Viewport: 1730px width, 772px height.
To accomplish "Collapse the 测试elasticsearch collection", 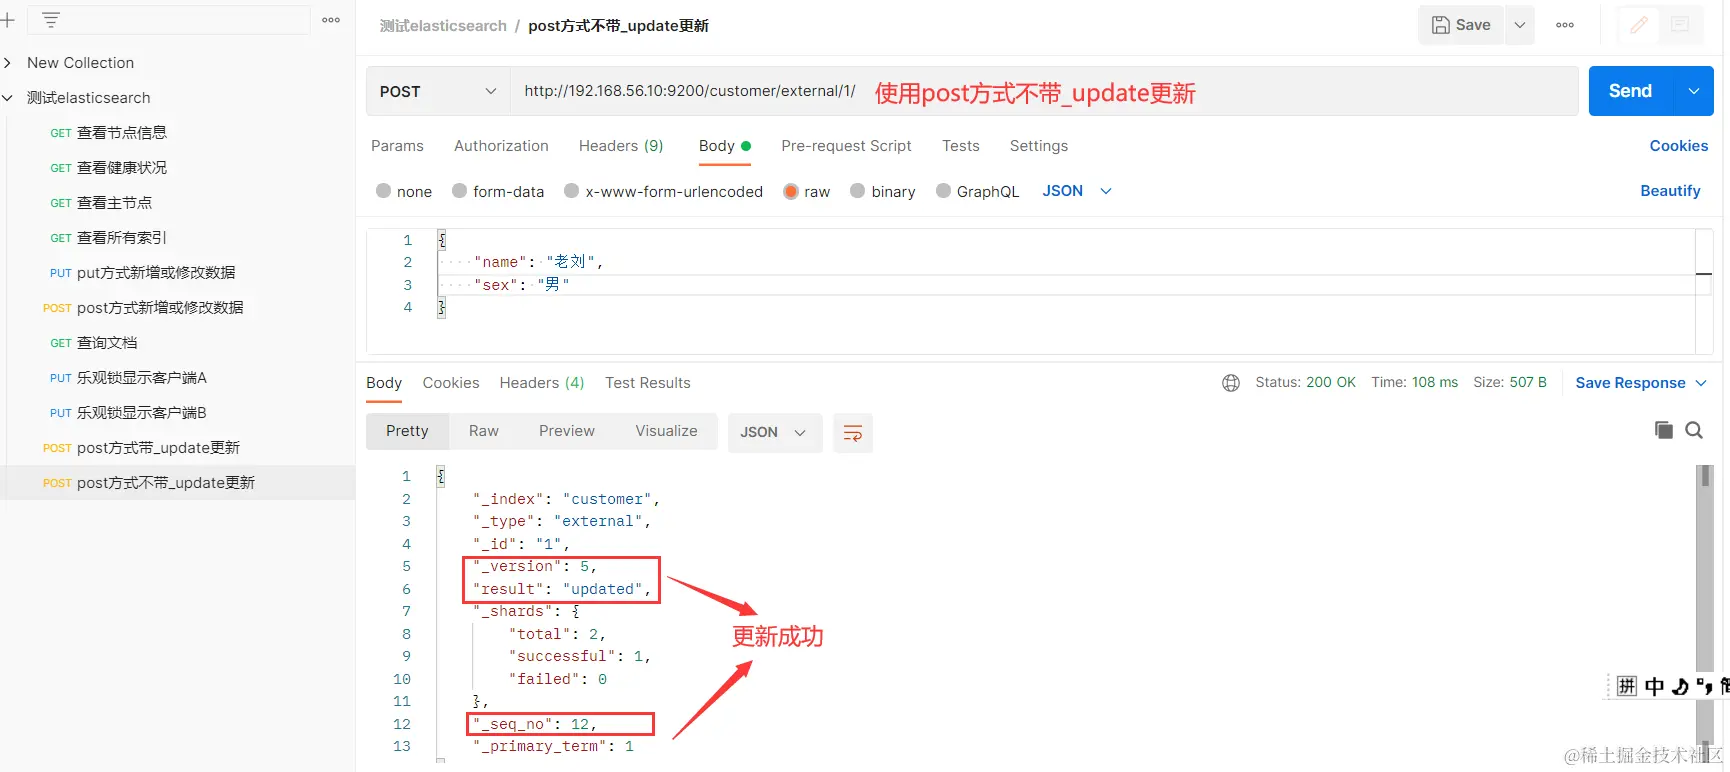I will [x=7, y=98].
